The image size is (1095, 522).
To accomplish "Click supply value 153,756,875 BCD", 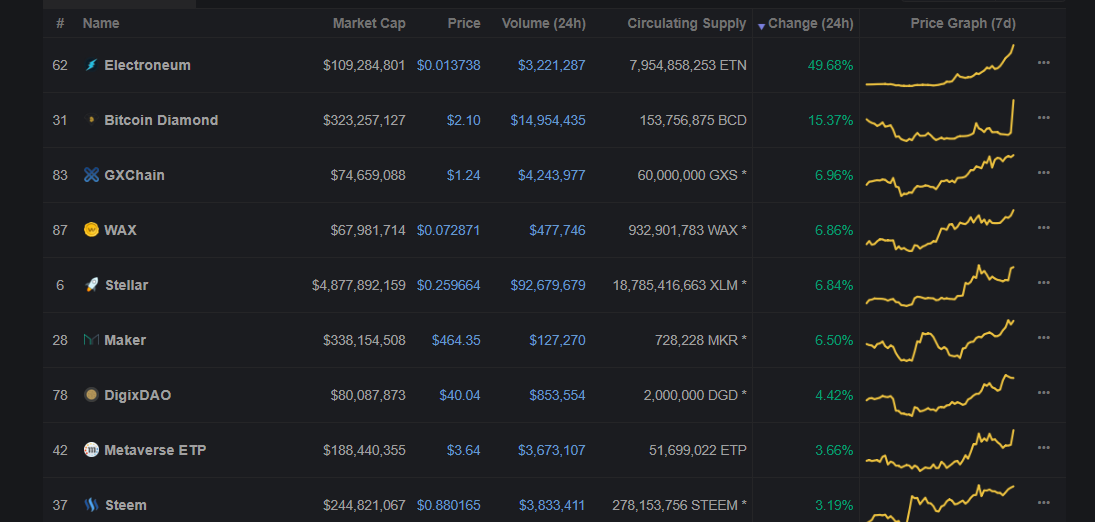I will point(693,120).
